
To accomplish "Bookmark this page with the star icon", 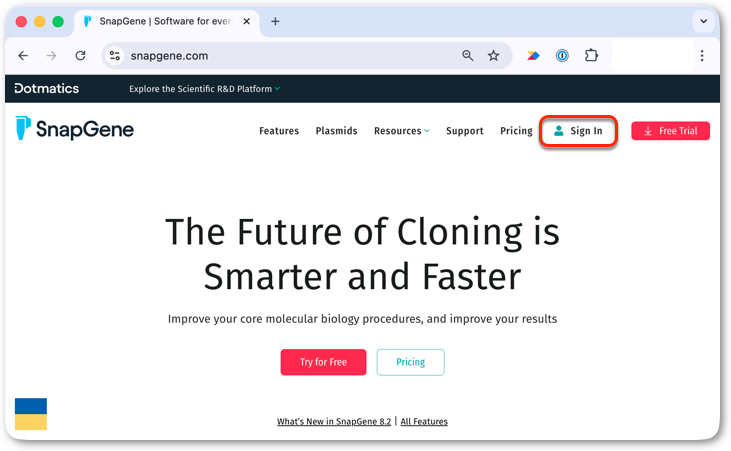I will (x=493, y=56).
